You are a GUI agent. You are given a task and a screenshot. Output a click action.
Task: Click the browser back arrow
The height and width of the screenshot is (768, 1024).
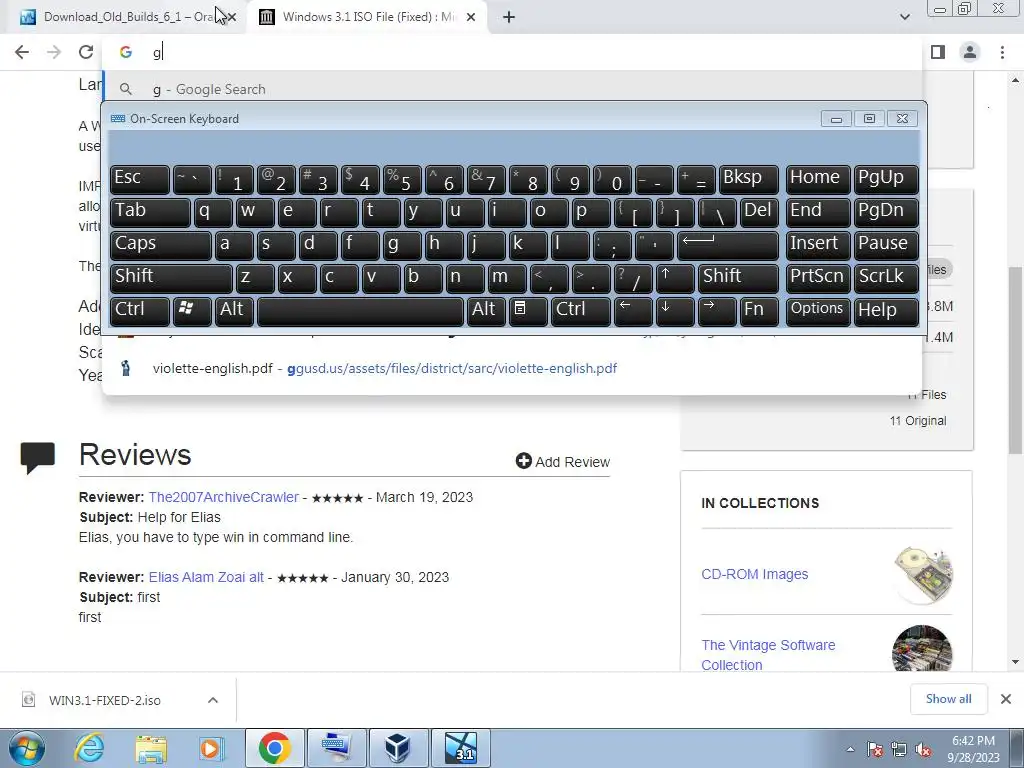22,52
